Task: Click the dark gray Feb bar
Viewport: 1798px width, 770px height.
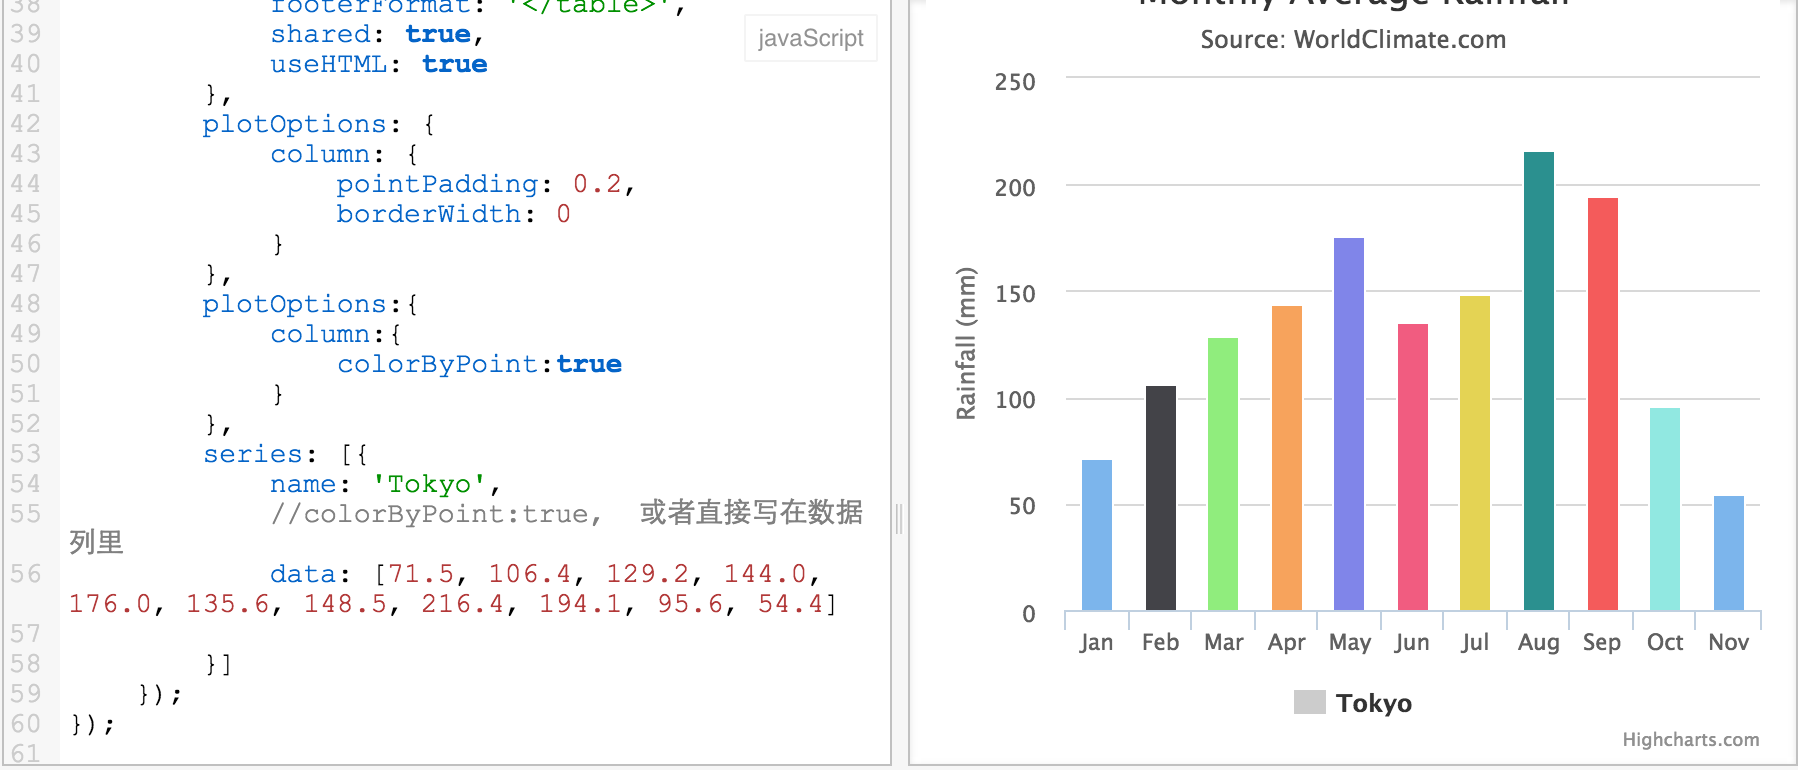Action: tap(1160, 498)
